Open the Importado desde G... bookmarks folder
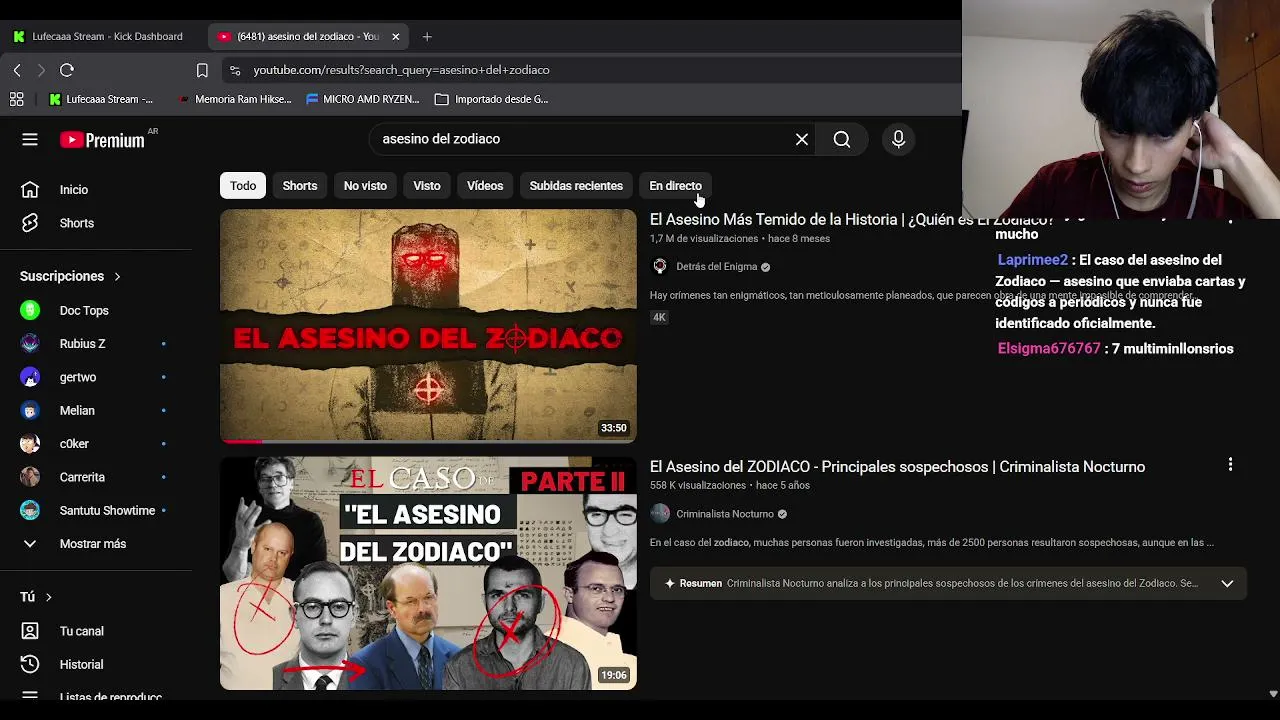The height and width of the screenshot is (720, 1280). click(492, 99)
